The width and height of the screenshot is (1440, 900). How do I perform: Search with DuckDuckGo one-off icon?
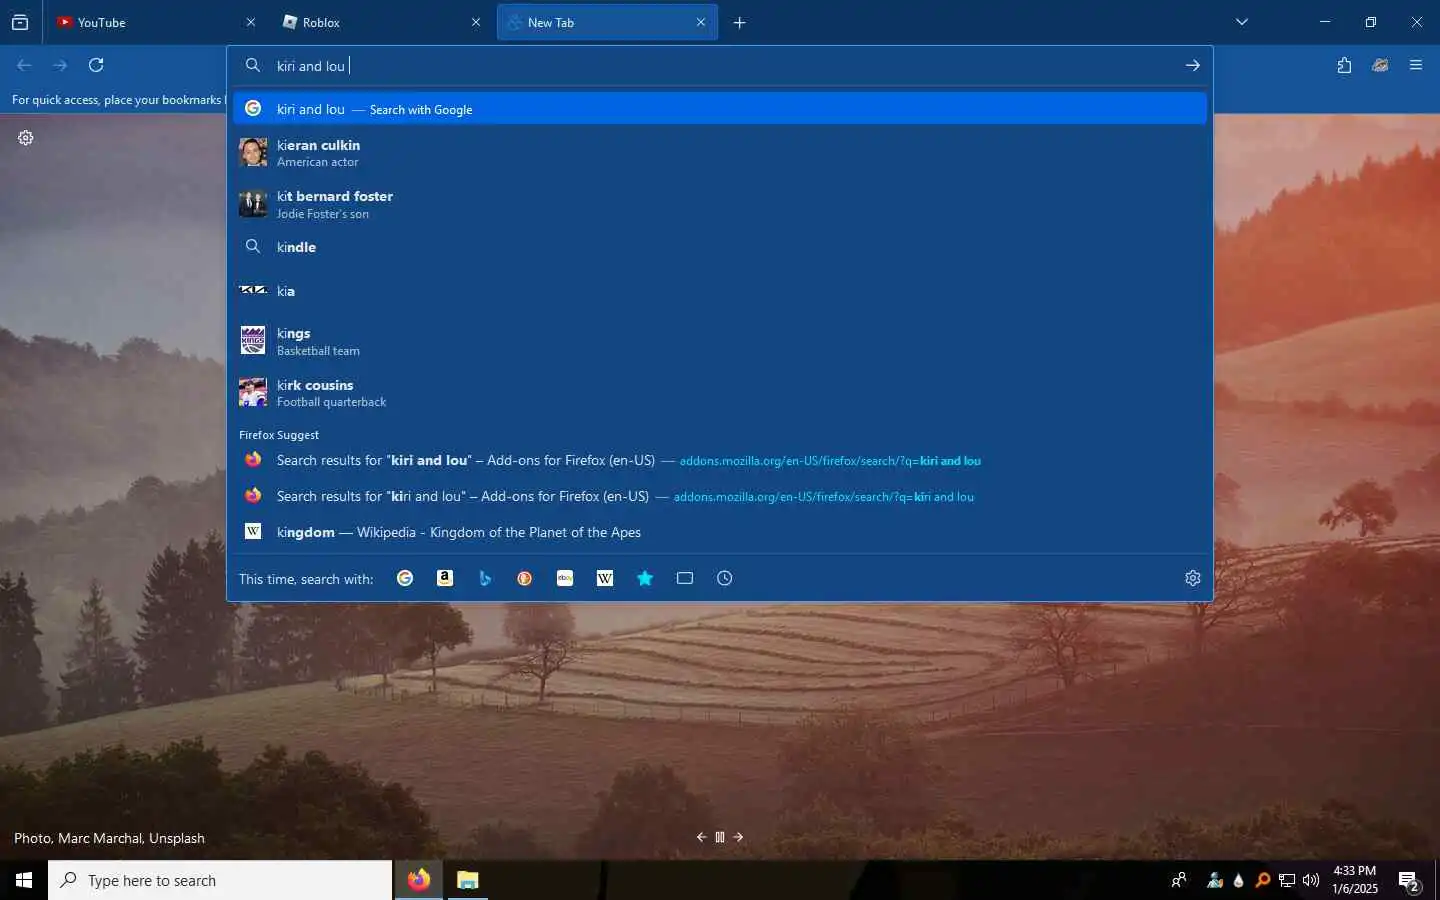[525, 578]
